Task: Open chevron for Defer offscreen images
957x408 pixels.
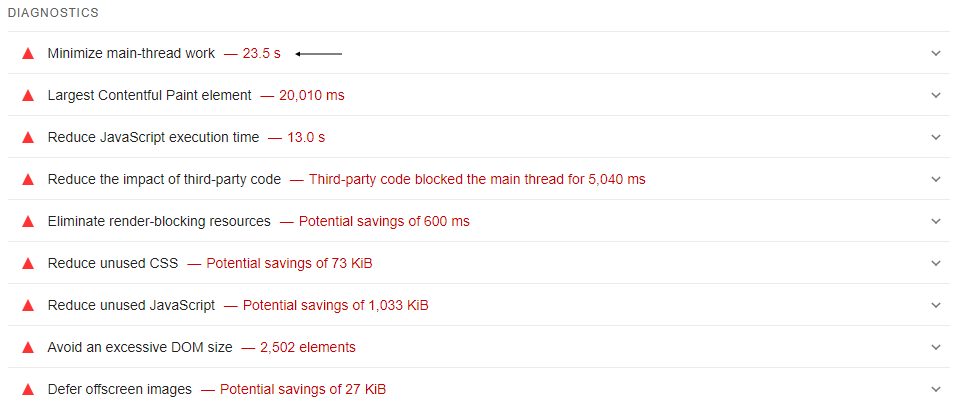Action: (936, 389)
